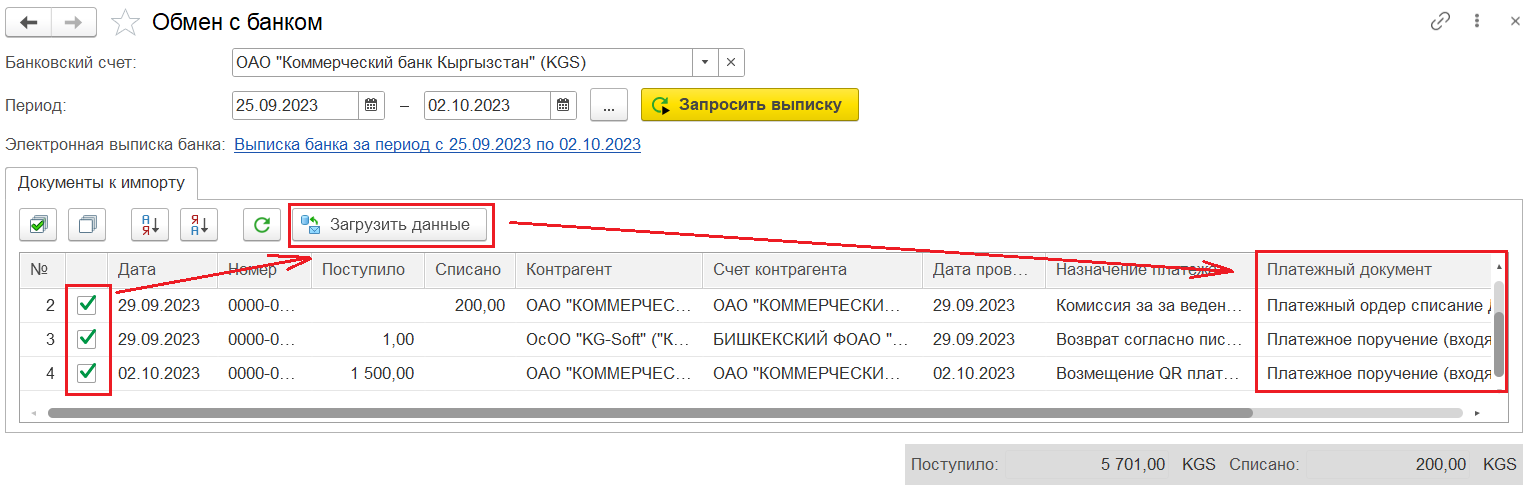Click the check all rows icon
This screenshot has width=1533, height=504.
tap(38, 225)
